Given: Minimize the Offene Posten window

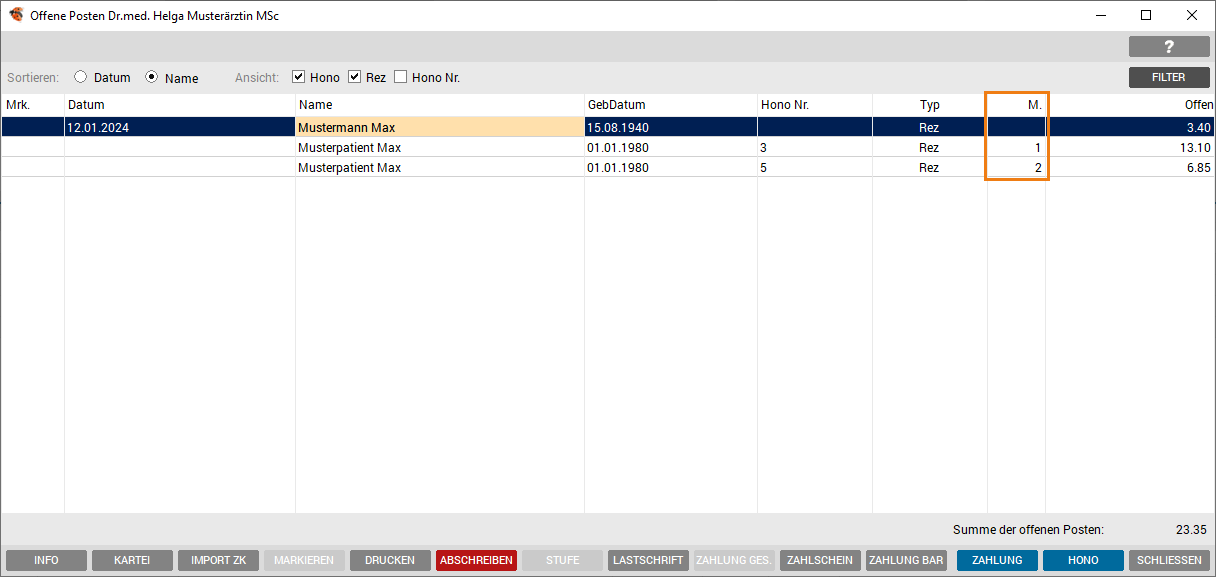Looking at the screenshot, I should tap(1101, 15).
